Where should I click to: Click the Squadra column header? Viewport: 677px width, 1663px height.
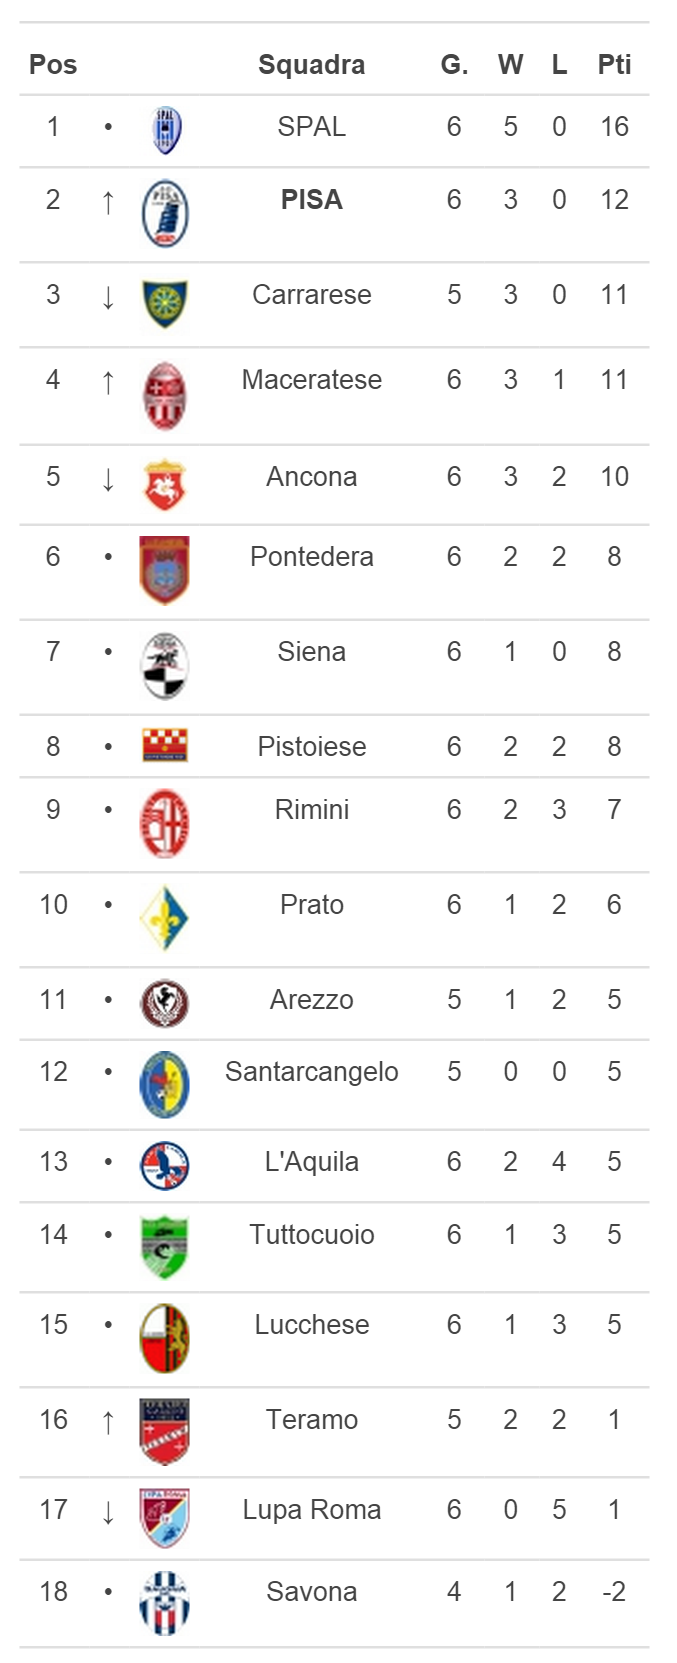[311, 65]
